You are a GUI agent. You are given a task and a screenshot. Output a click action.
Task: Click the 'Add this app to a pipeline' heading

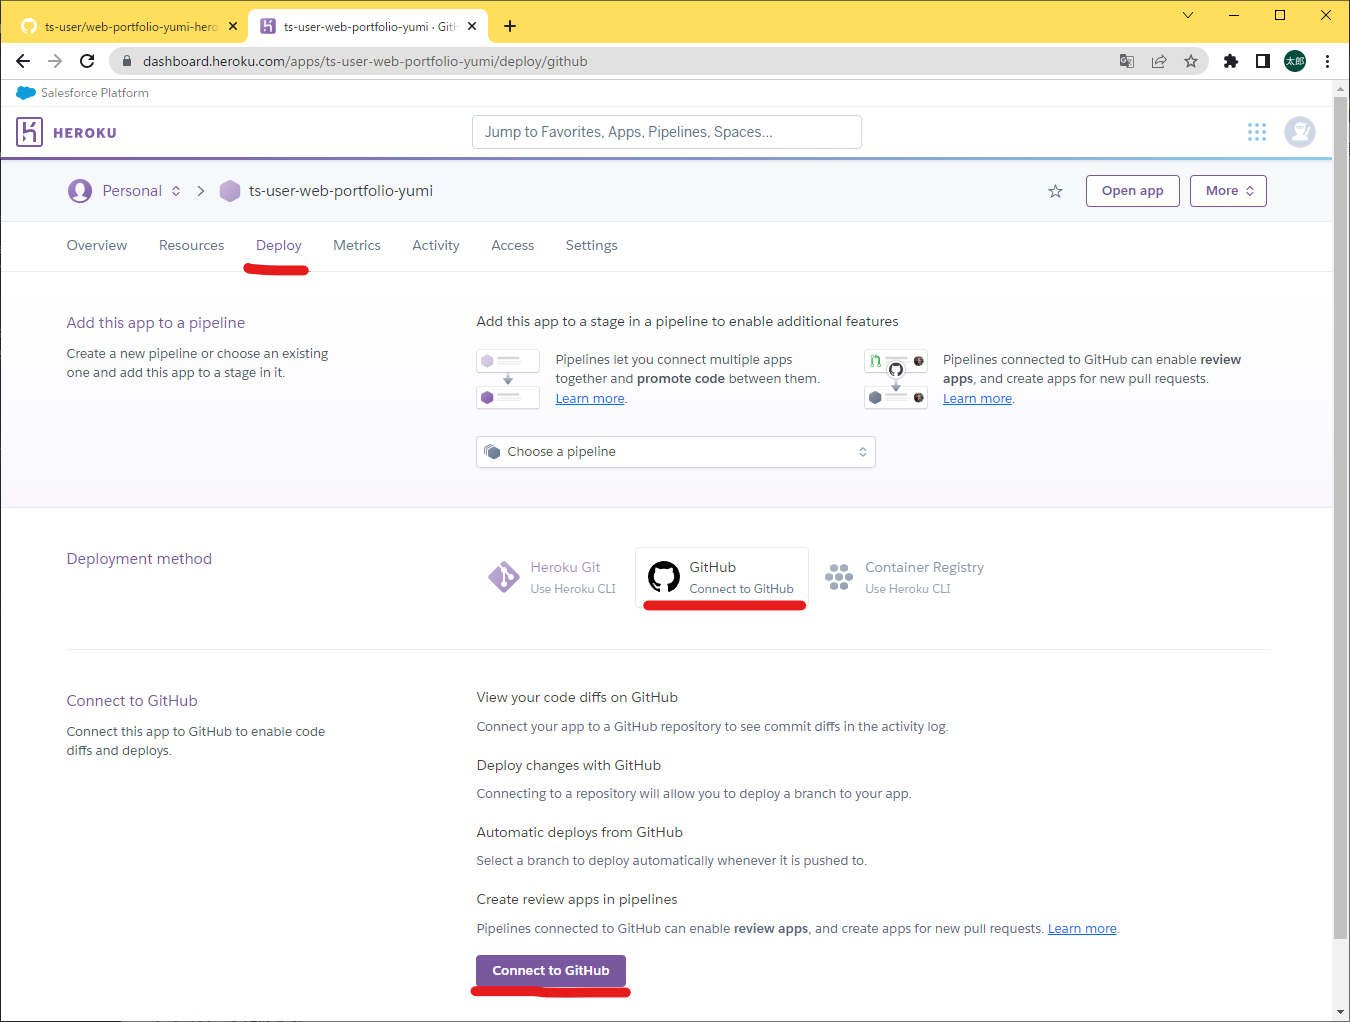click(156, 323)
